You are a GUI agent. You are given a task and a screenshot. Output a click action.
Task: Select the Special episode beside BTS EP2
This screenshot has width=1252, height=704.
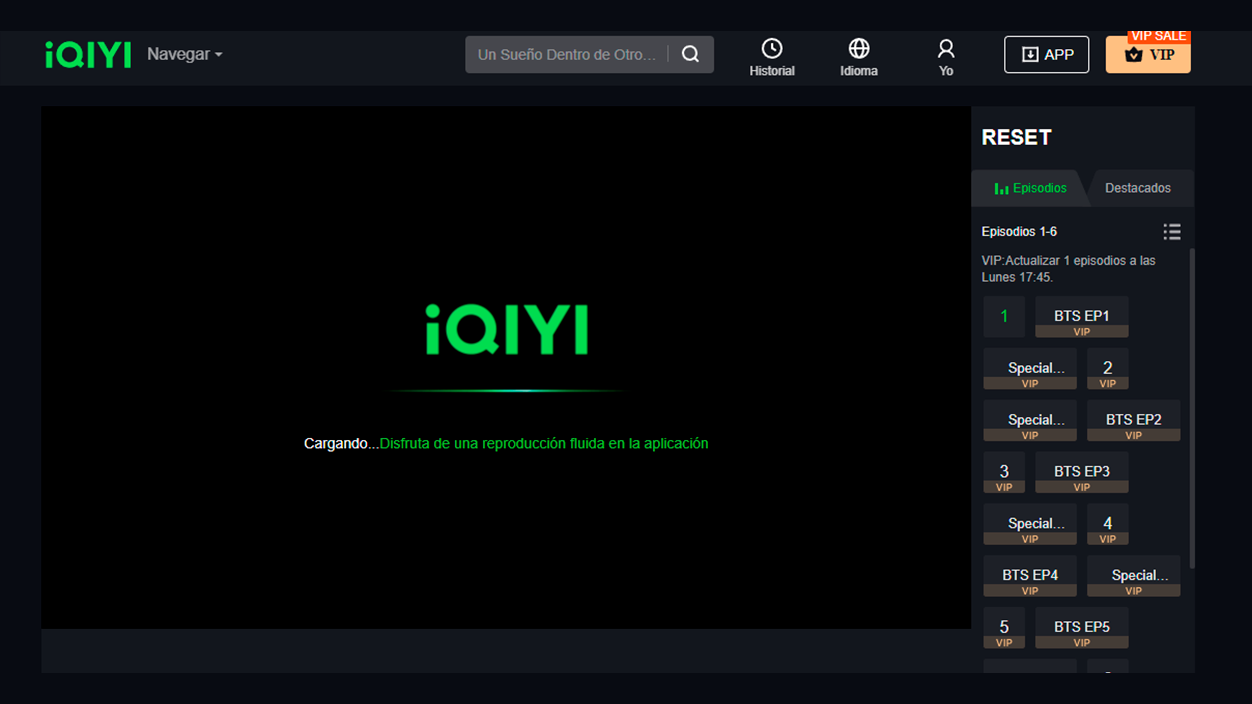point(1030,421)
